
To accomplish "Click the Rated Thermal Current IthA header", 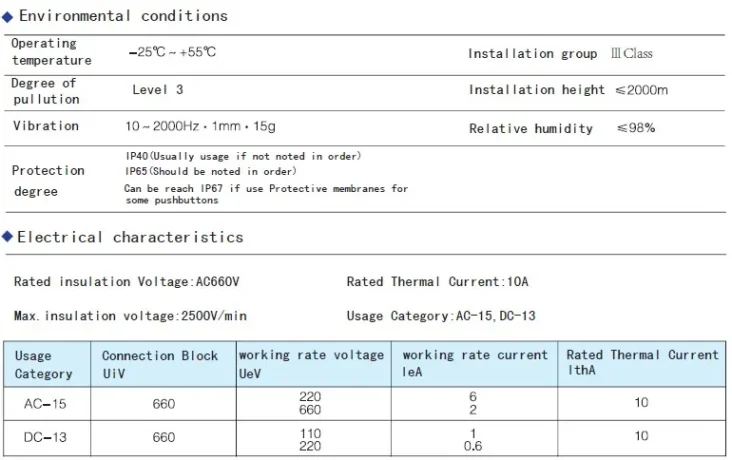I will point(642,362).
